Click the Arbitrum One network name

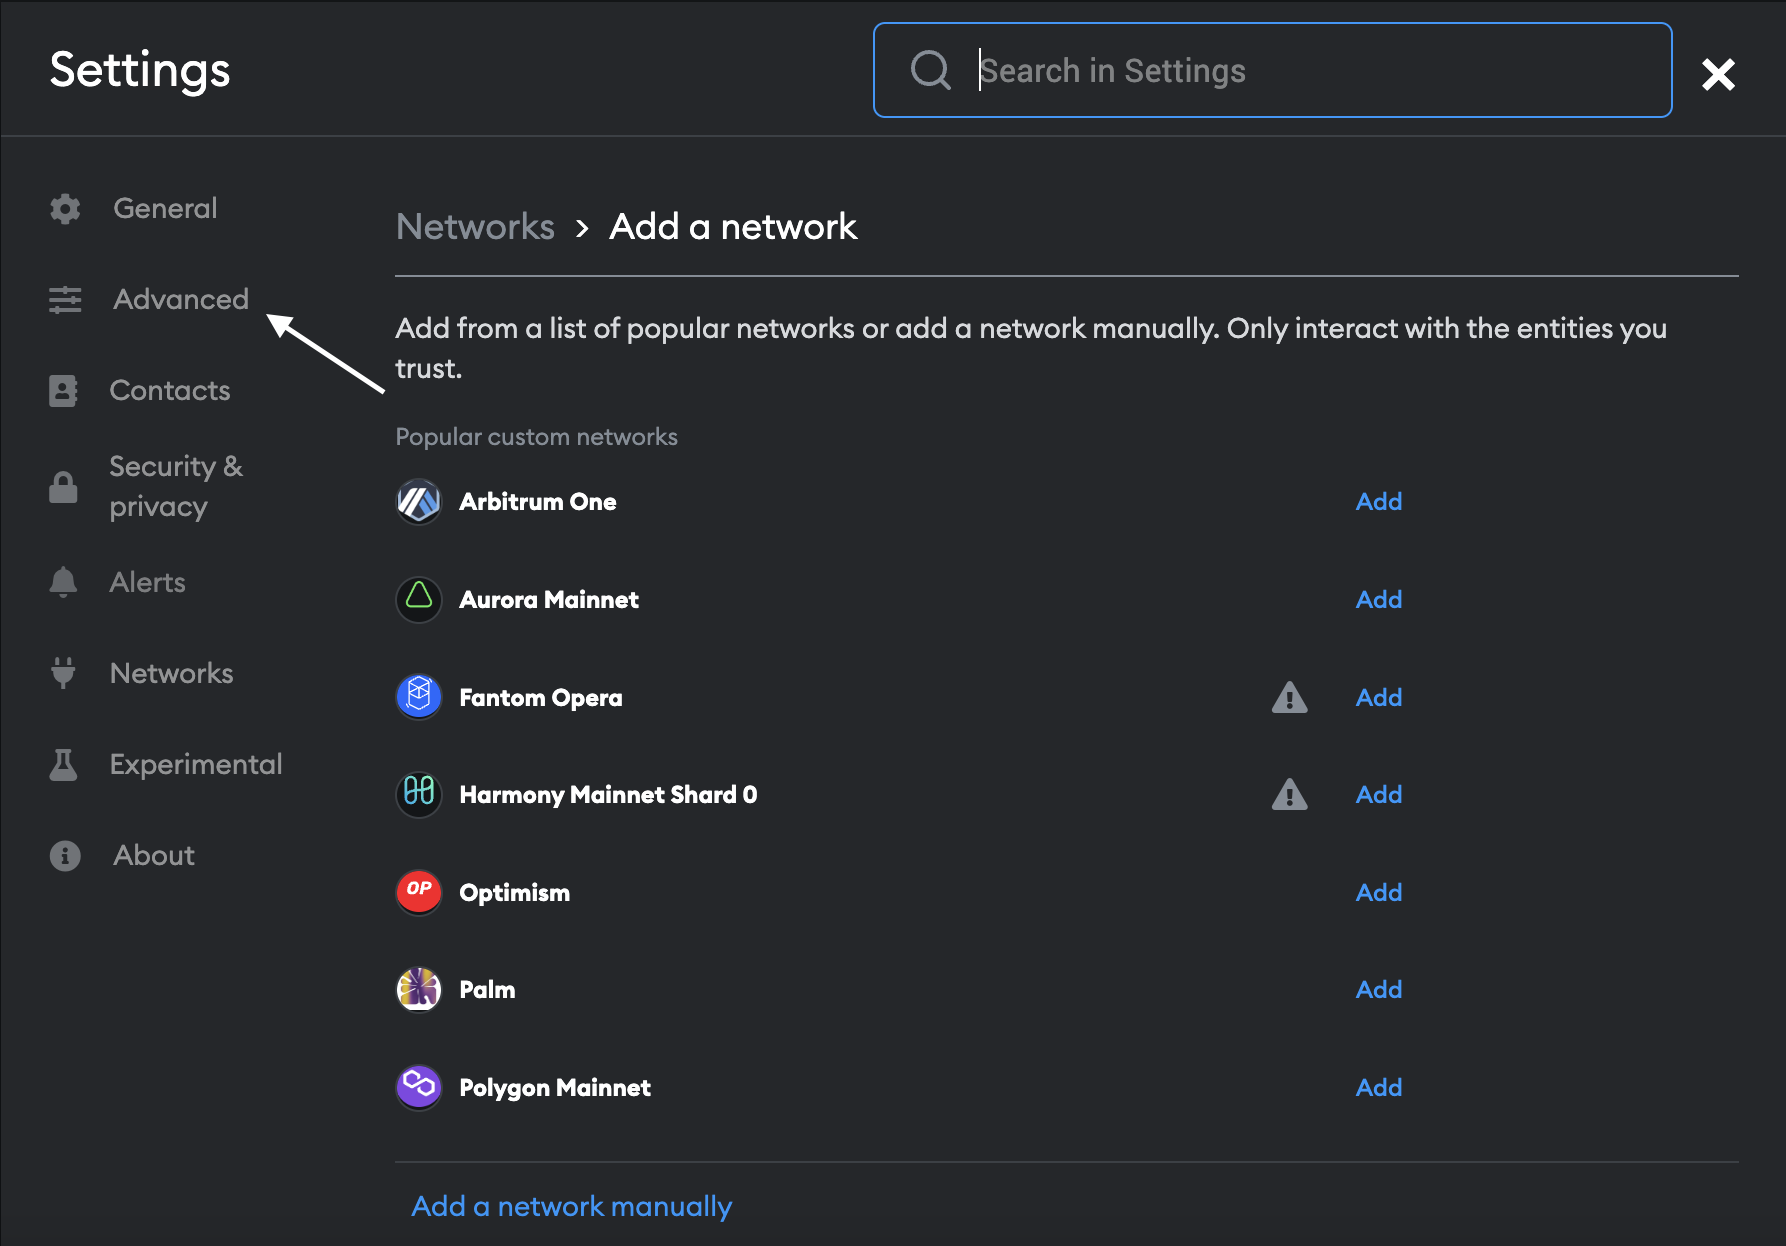click(538, 501)
